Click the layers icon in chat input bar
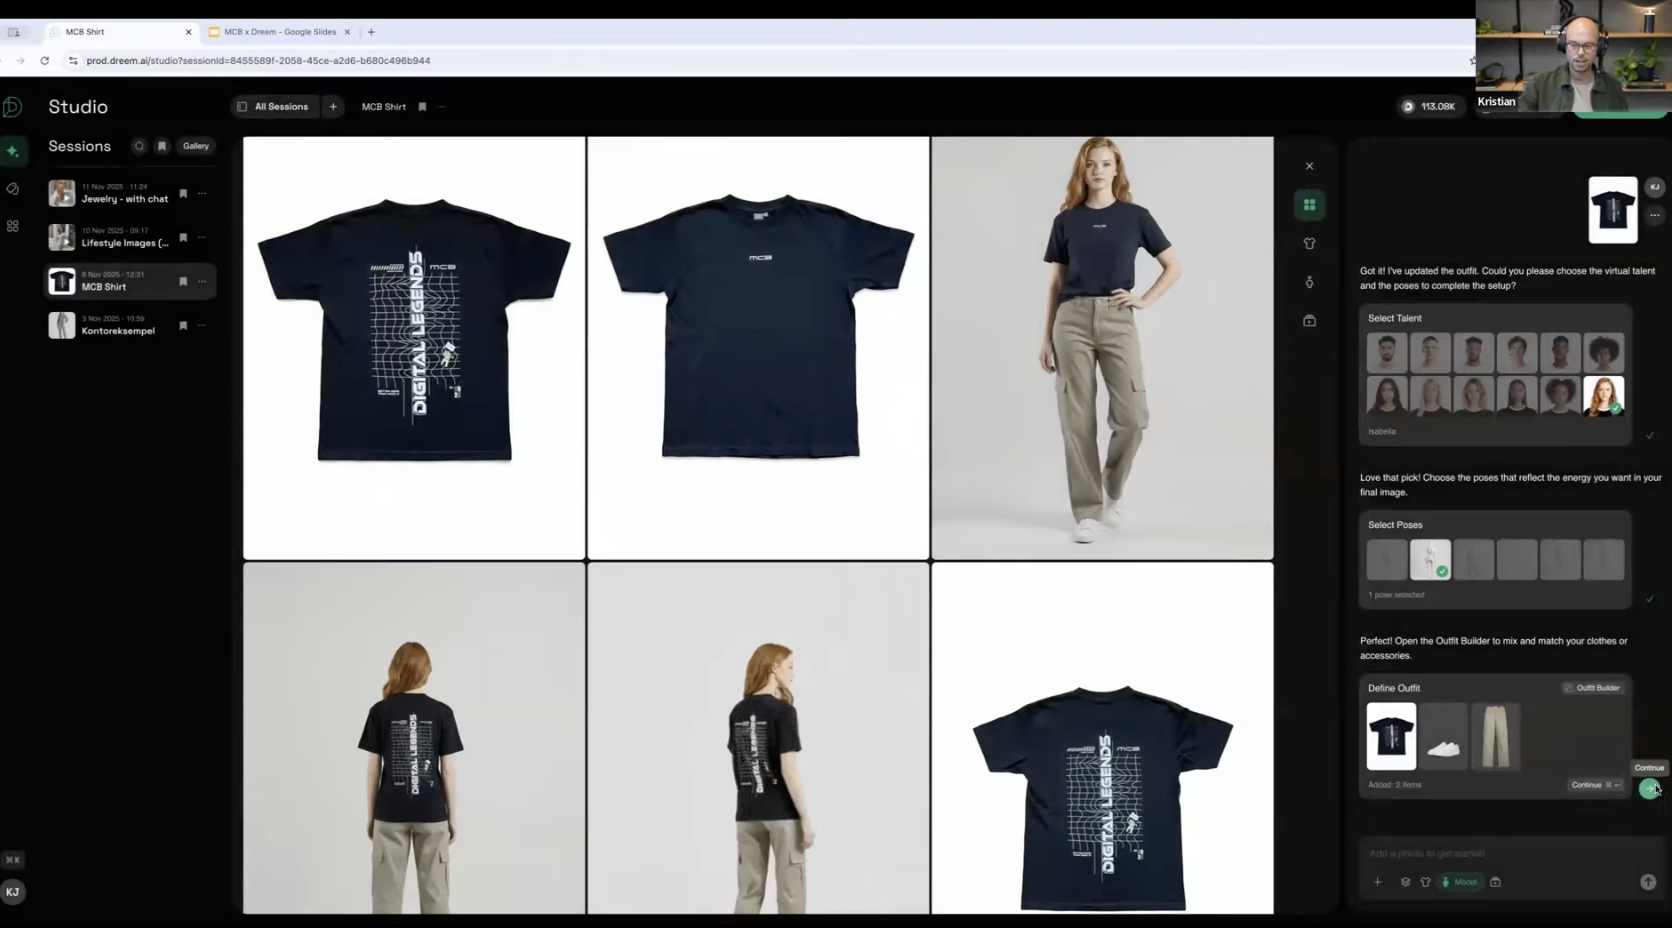1672x928 pixels. 1405,882
